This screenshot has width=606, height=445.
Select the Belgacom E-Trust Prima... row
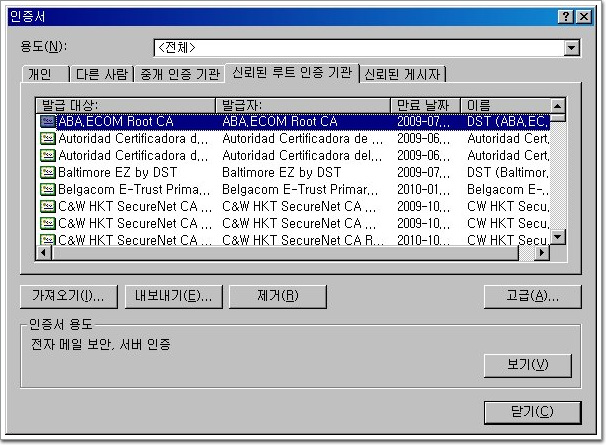pyautogui.click(x=293, y=189)
